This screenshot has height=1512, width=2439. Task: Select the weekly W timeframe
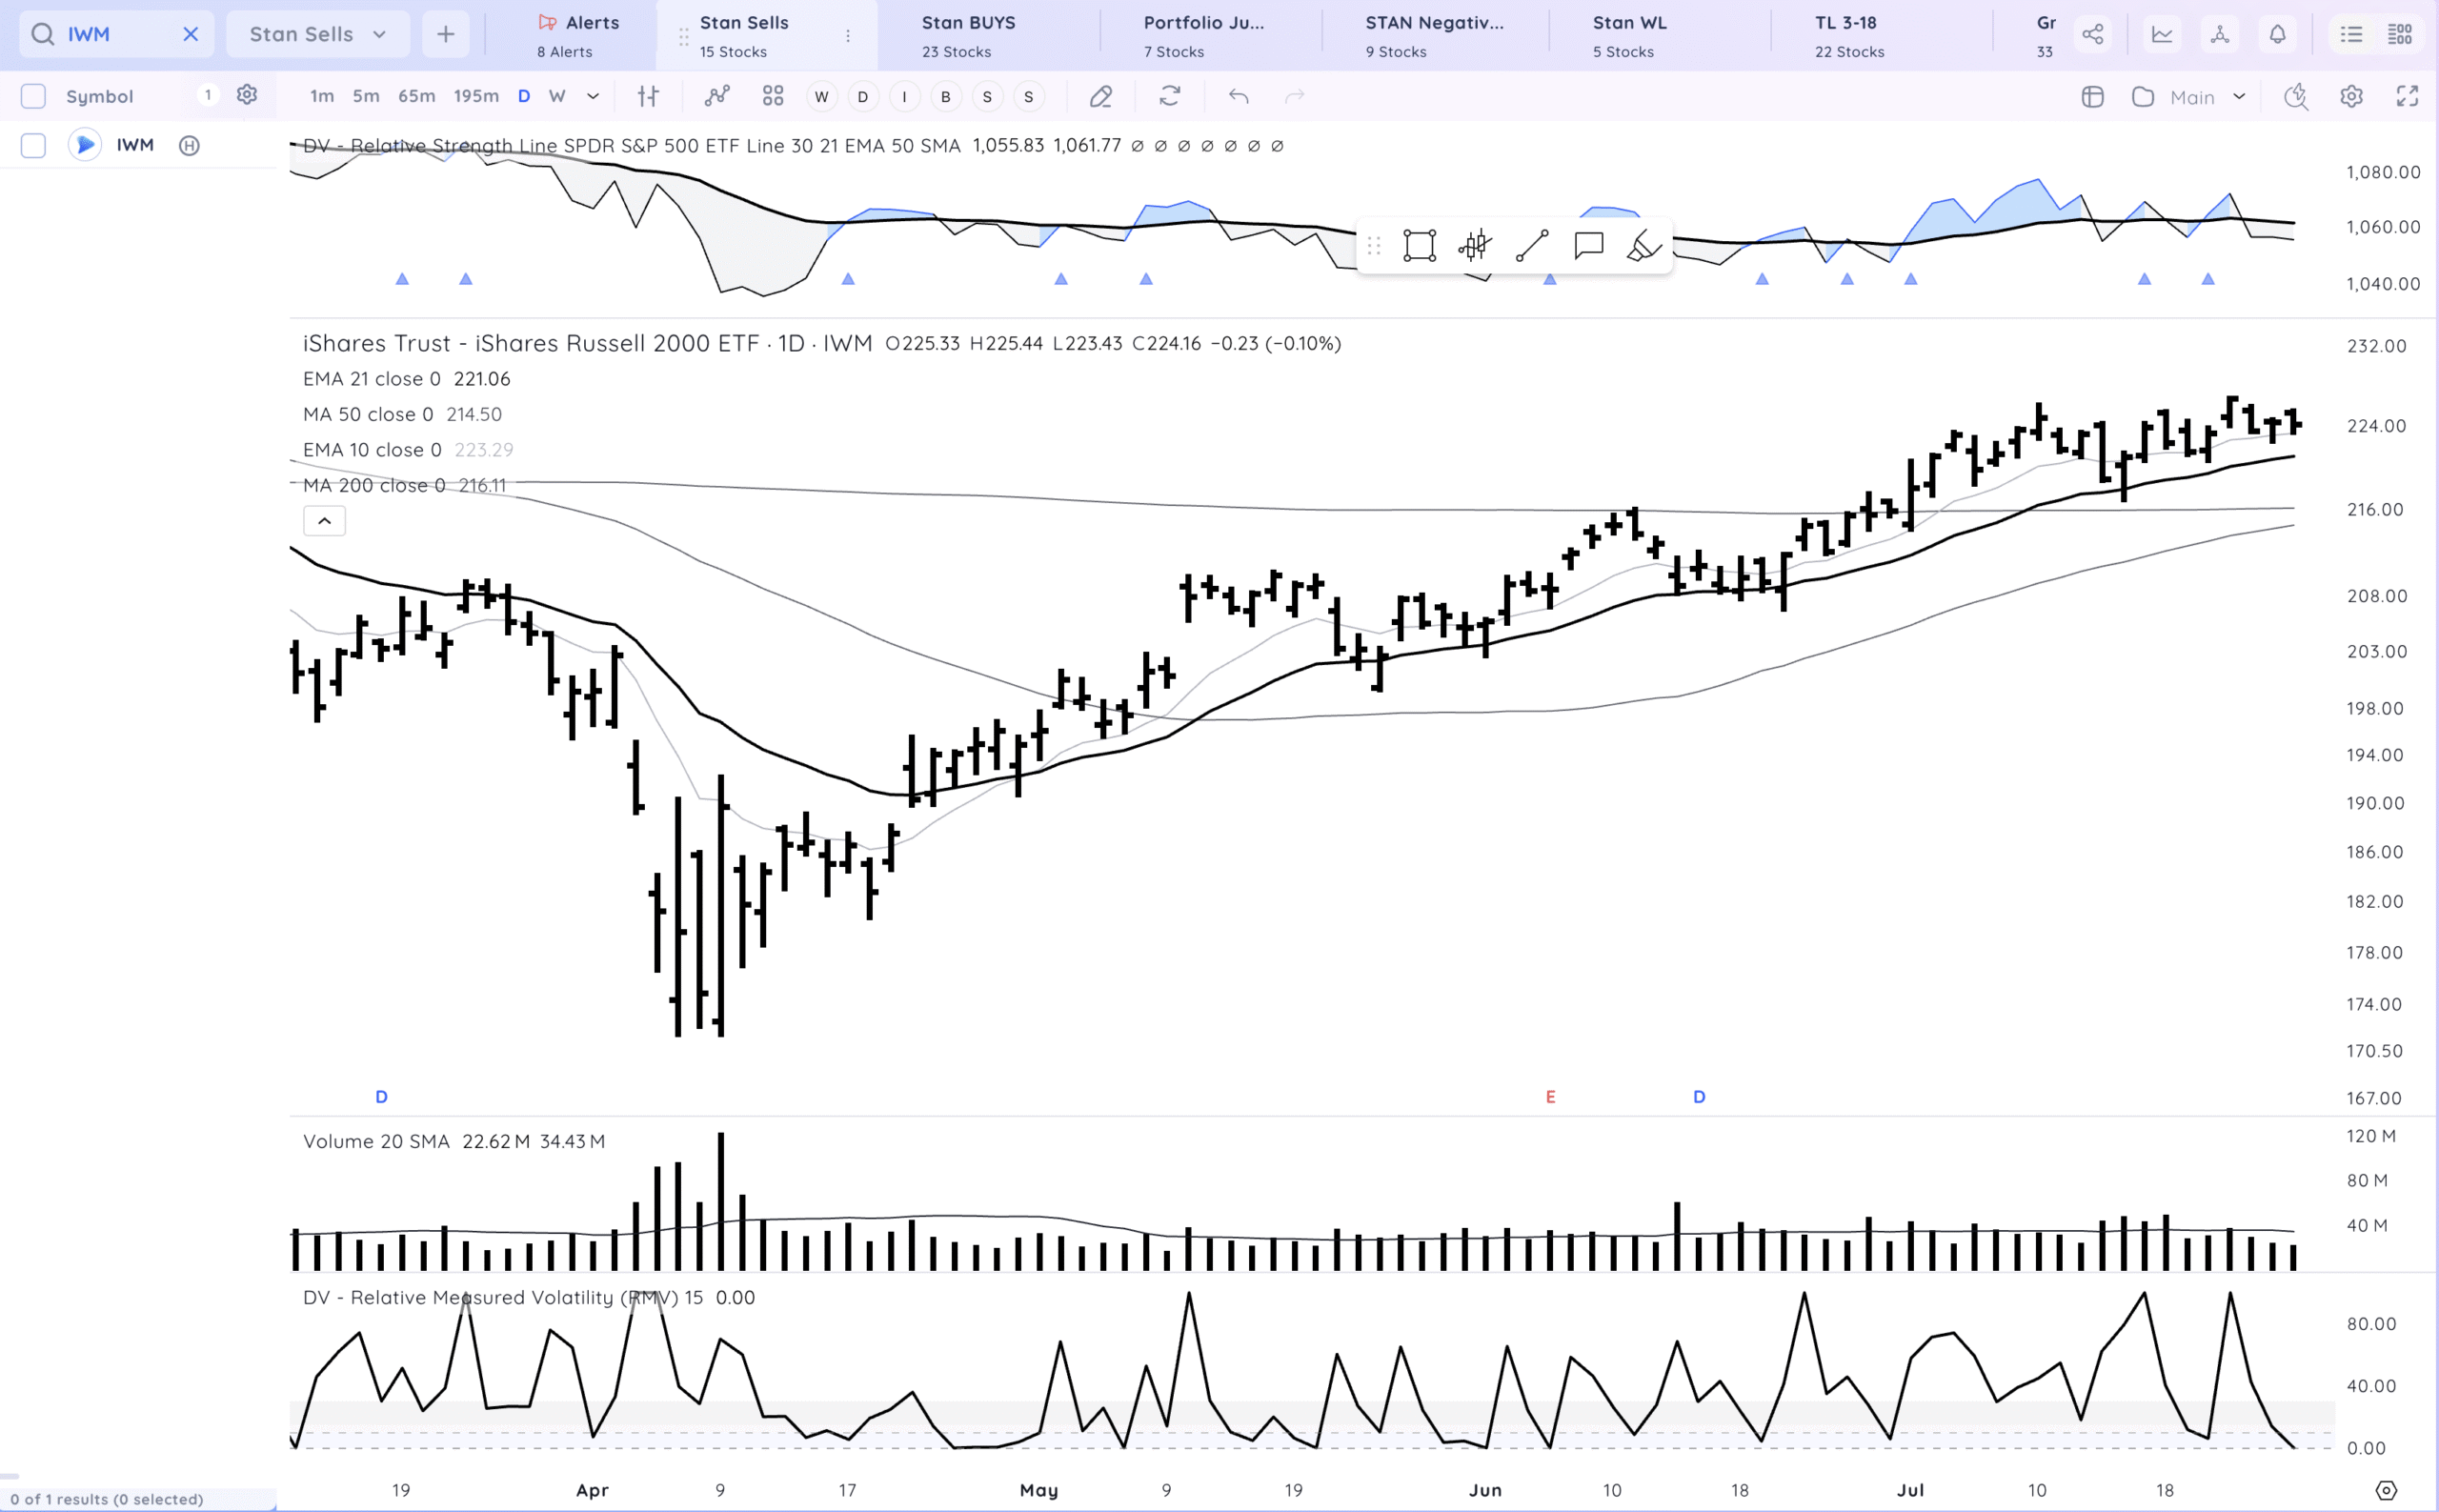[557, 96]
